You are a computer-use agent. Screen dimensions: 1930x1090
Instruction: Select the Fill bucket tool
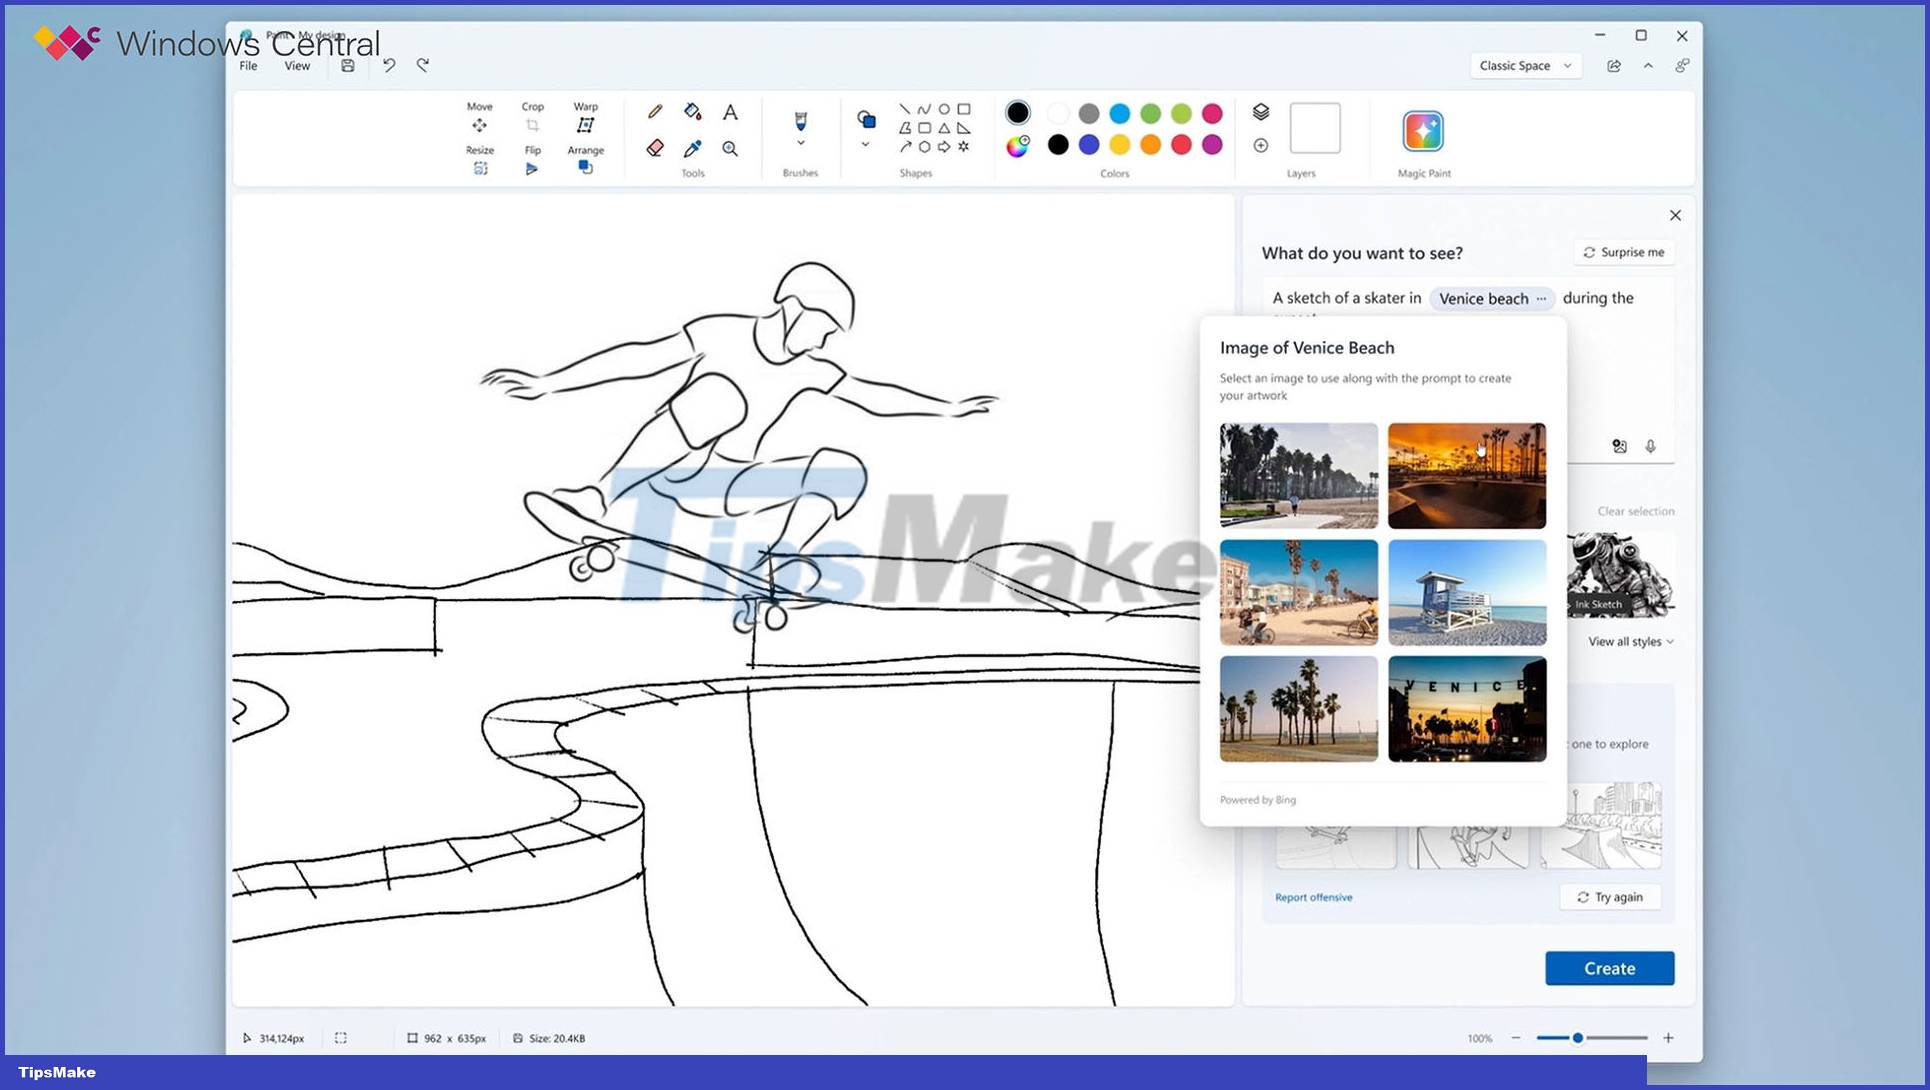[692, 112]
